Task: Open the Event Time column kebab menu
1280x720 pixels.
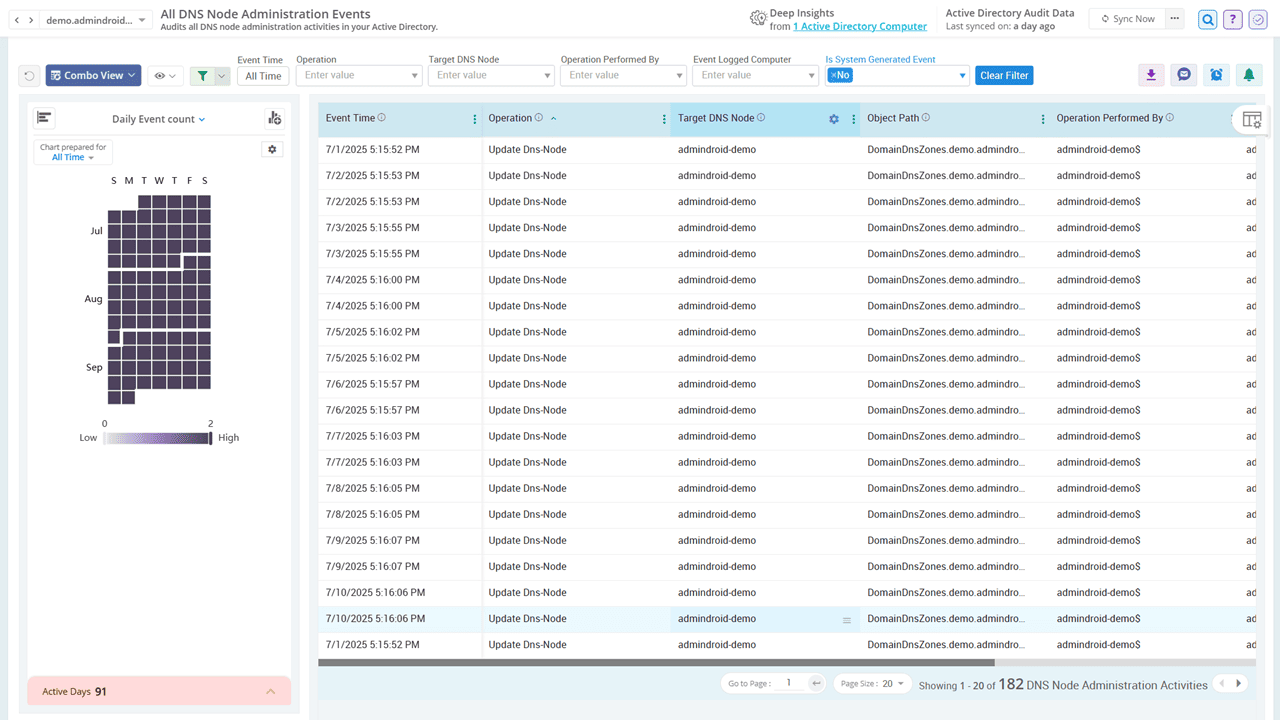Action: point(473,119)
